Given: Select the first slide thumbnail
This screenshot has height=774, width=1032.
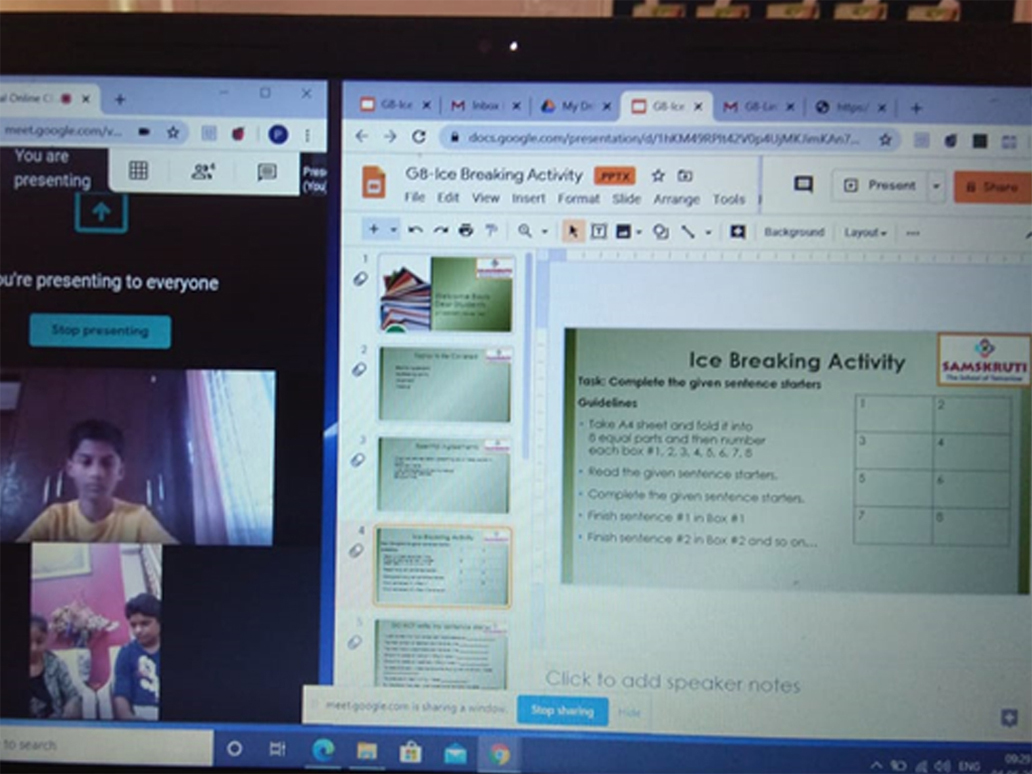Looking at the screenshot, I should [x=446, y=294].
